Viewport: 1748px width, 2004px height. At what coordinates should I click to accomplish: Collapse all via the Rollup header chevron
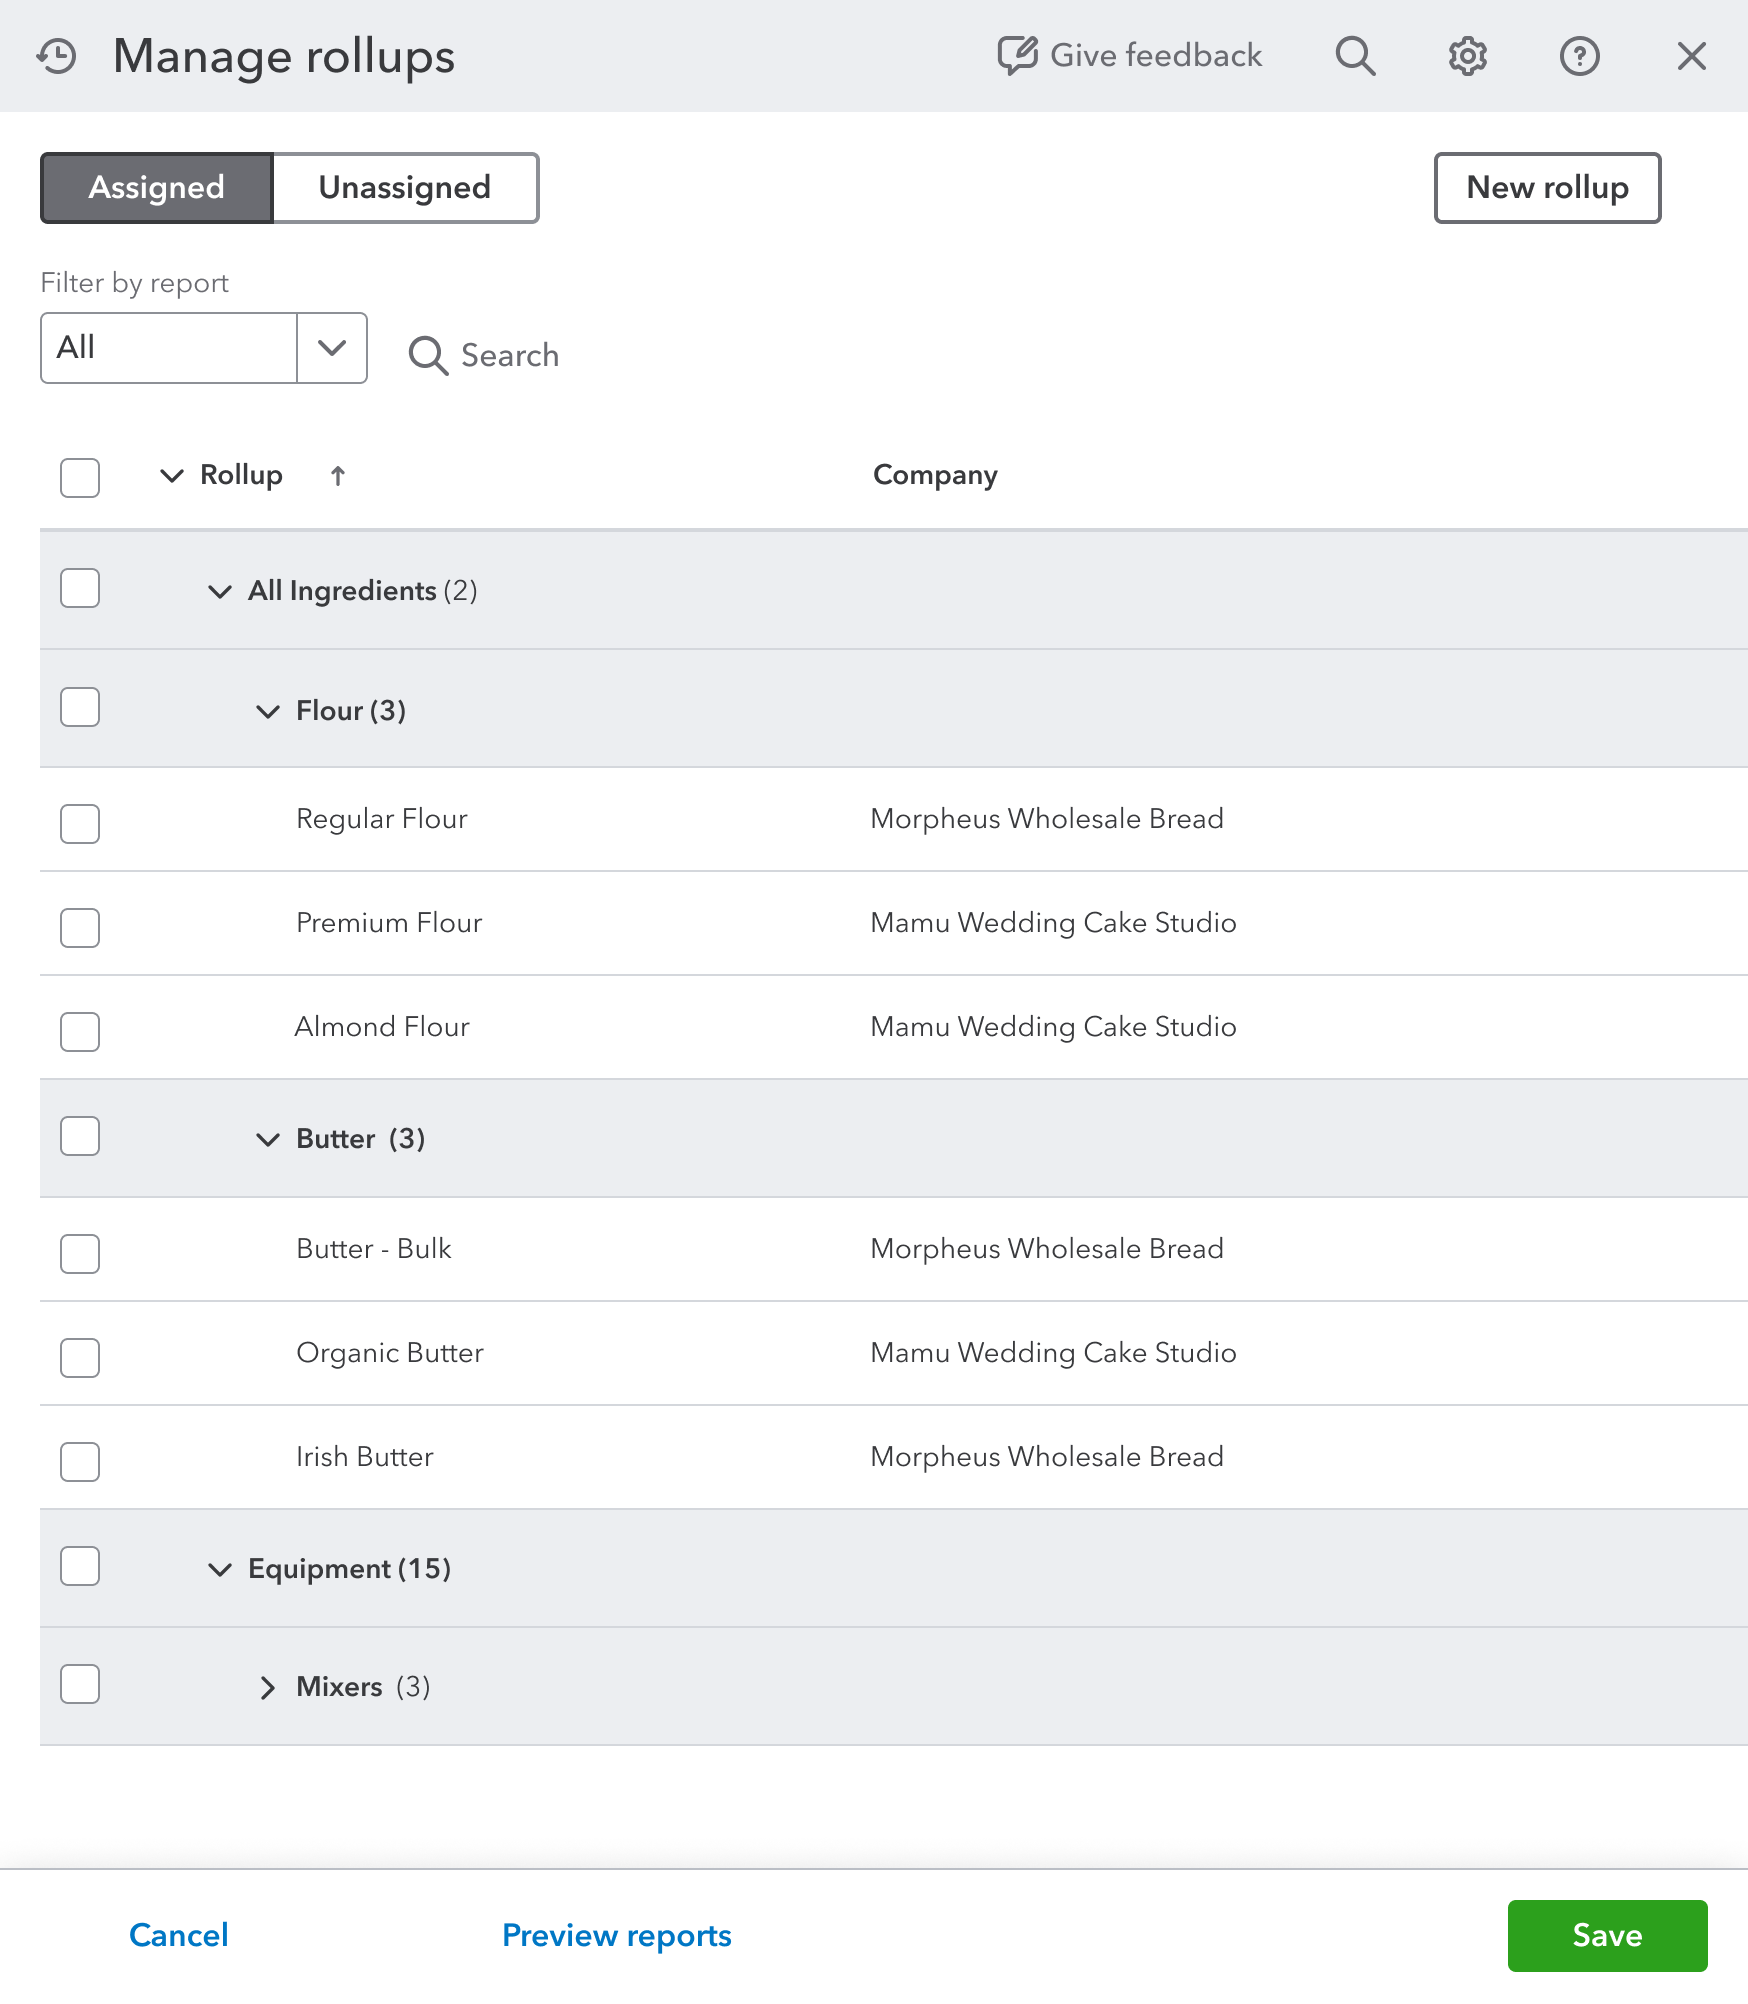tap(172, 476)
